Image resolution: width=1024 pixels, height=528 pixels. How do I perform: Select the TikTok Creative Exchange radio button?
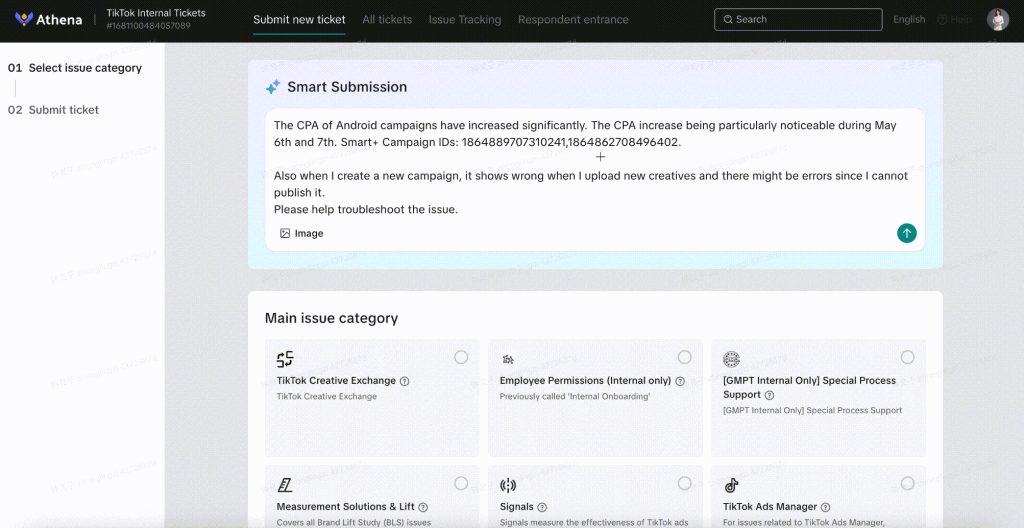pyautogui.click(x=461, y=357)
